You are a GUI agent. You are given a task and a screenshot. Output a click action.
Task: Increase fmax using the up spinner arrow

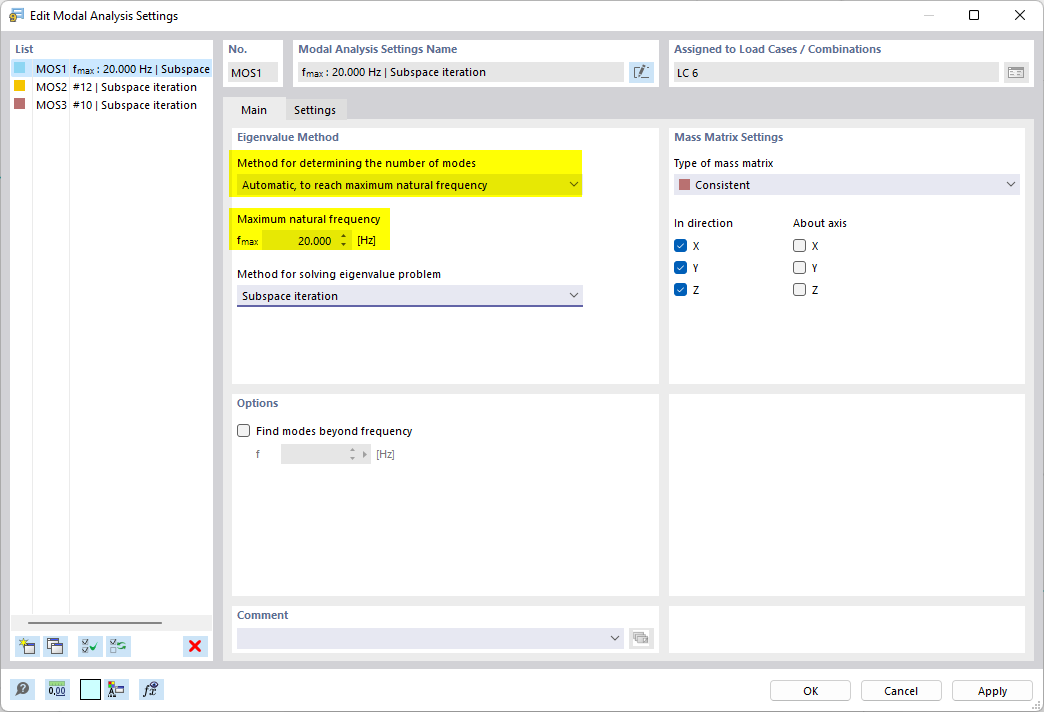344,236
